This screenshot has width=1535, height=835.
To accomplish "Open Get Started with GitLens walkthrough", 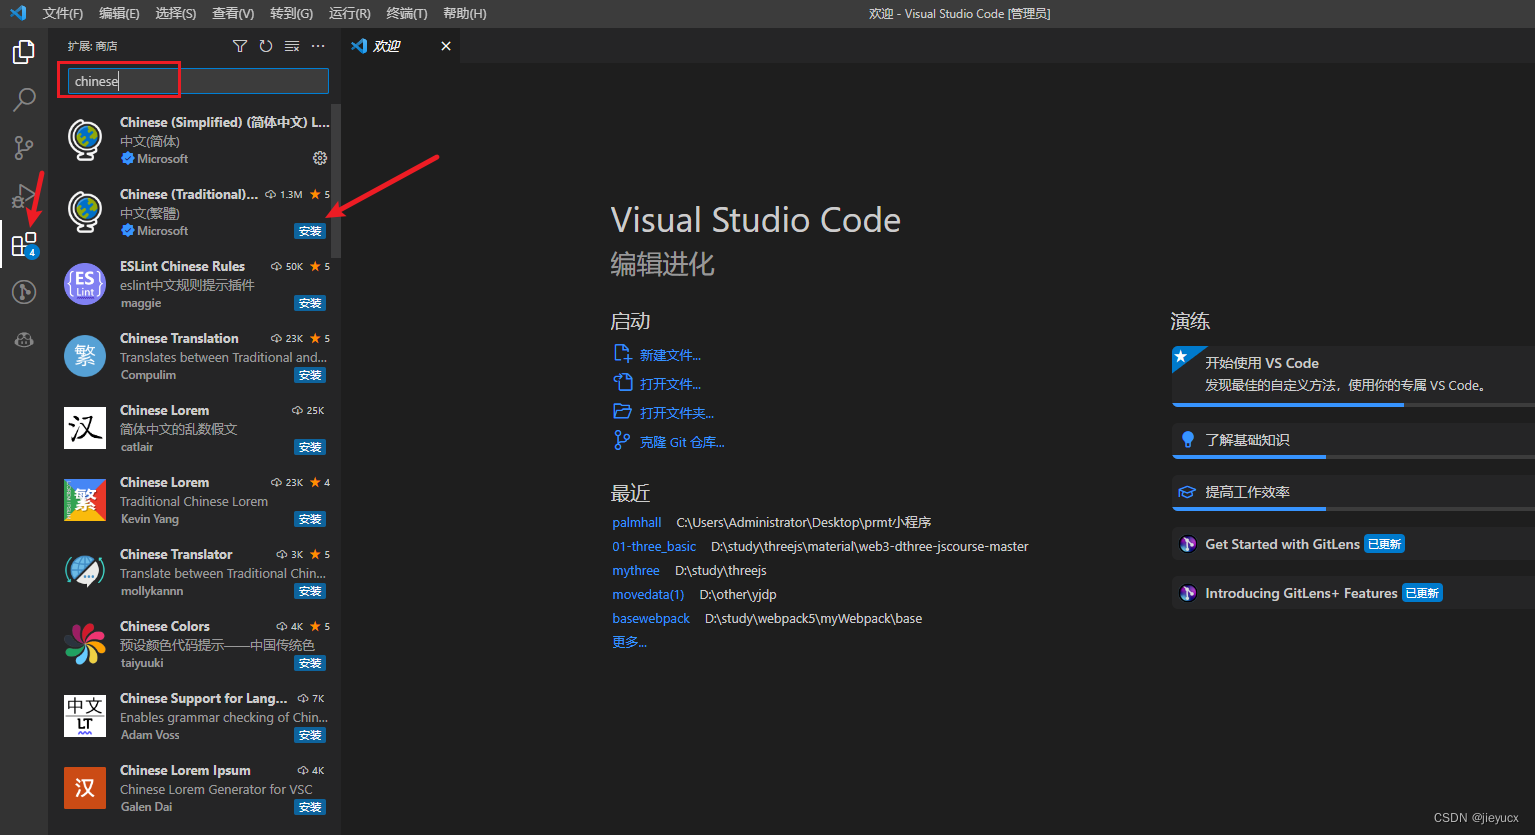I will pos(1353,544).
